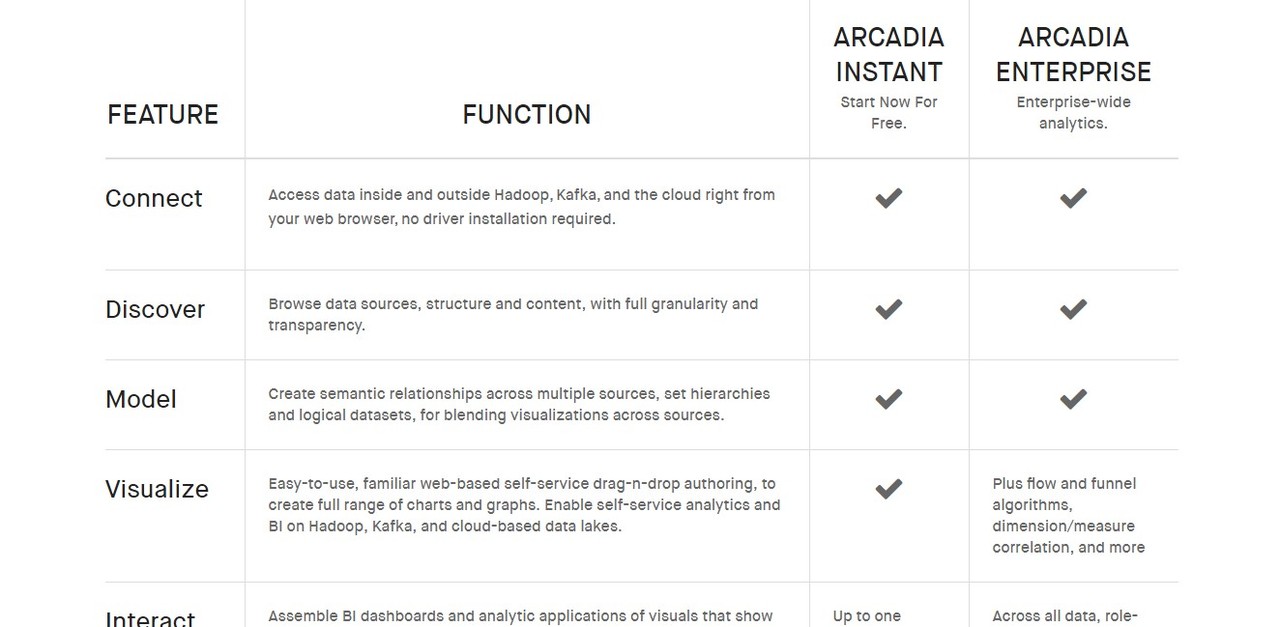Click the Connect description about Hadoop, Kafka access
Image resolution: width=1280 pixels, height=627 pixels.
click(x=521, y=207)
